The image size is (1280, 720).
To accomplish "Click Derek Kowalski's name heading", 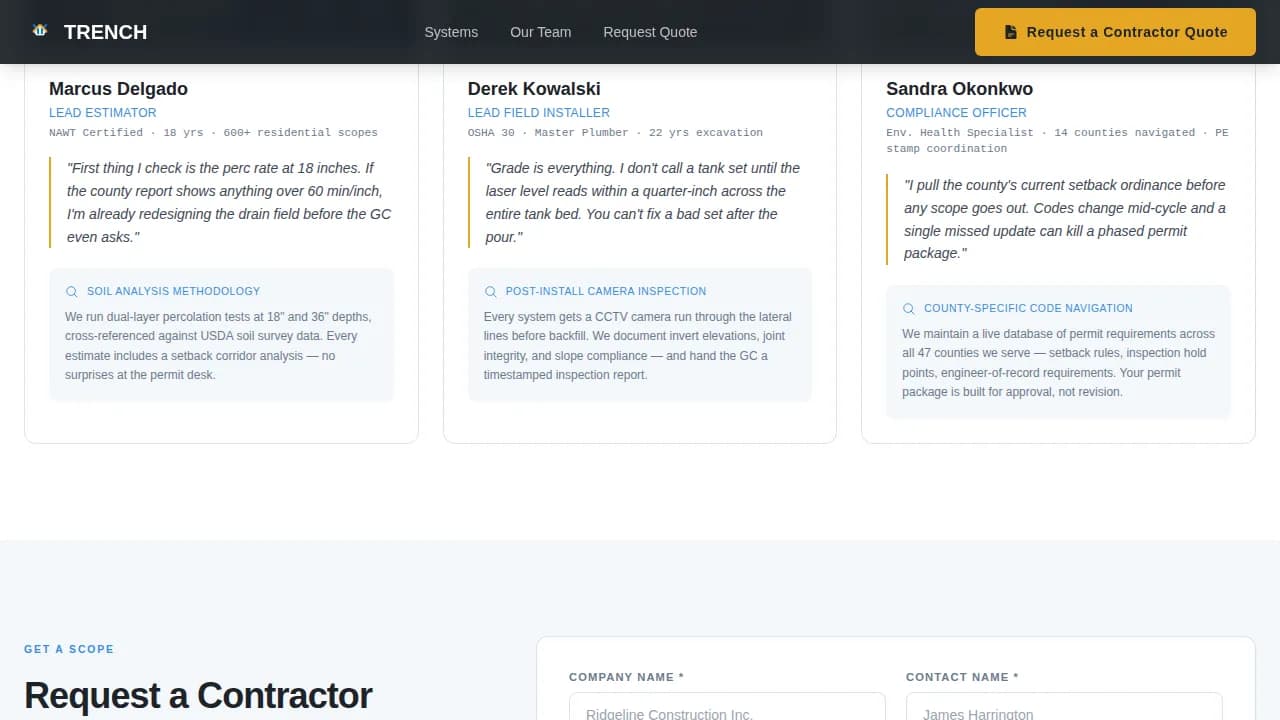I will pyautogui.click(x=534, y=89).
